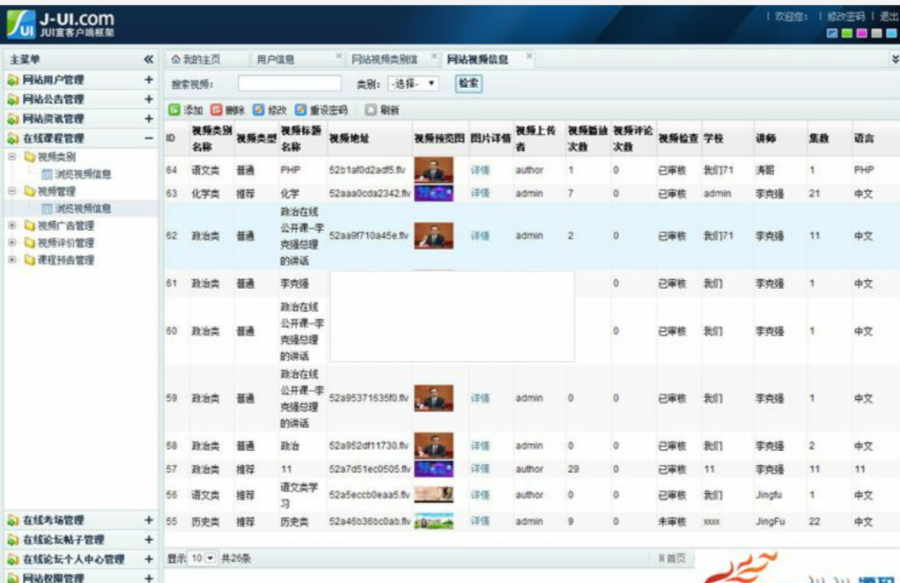Open the tab overflow arrow at right
Image resolution: width=900 pixels, height=583 pixels.
[895, 59]
